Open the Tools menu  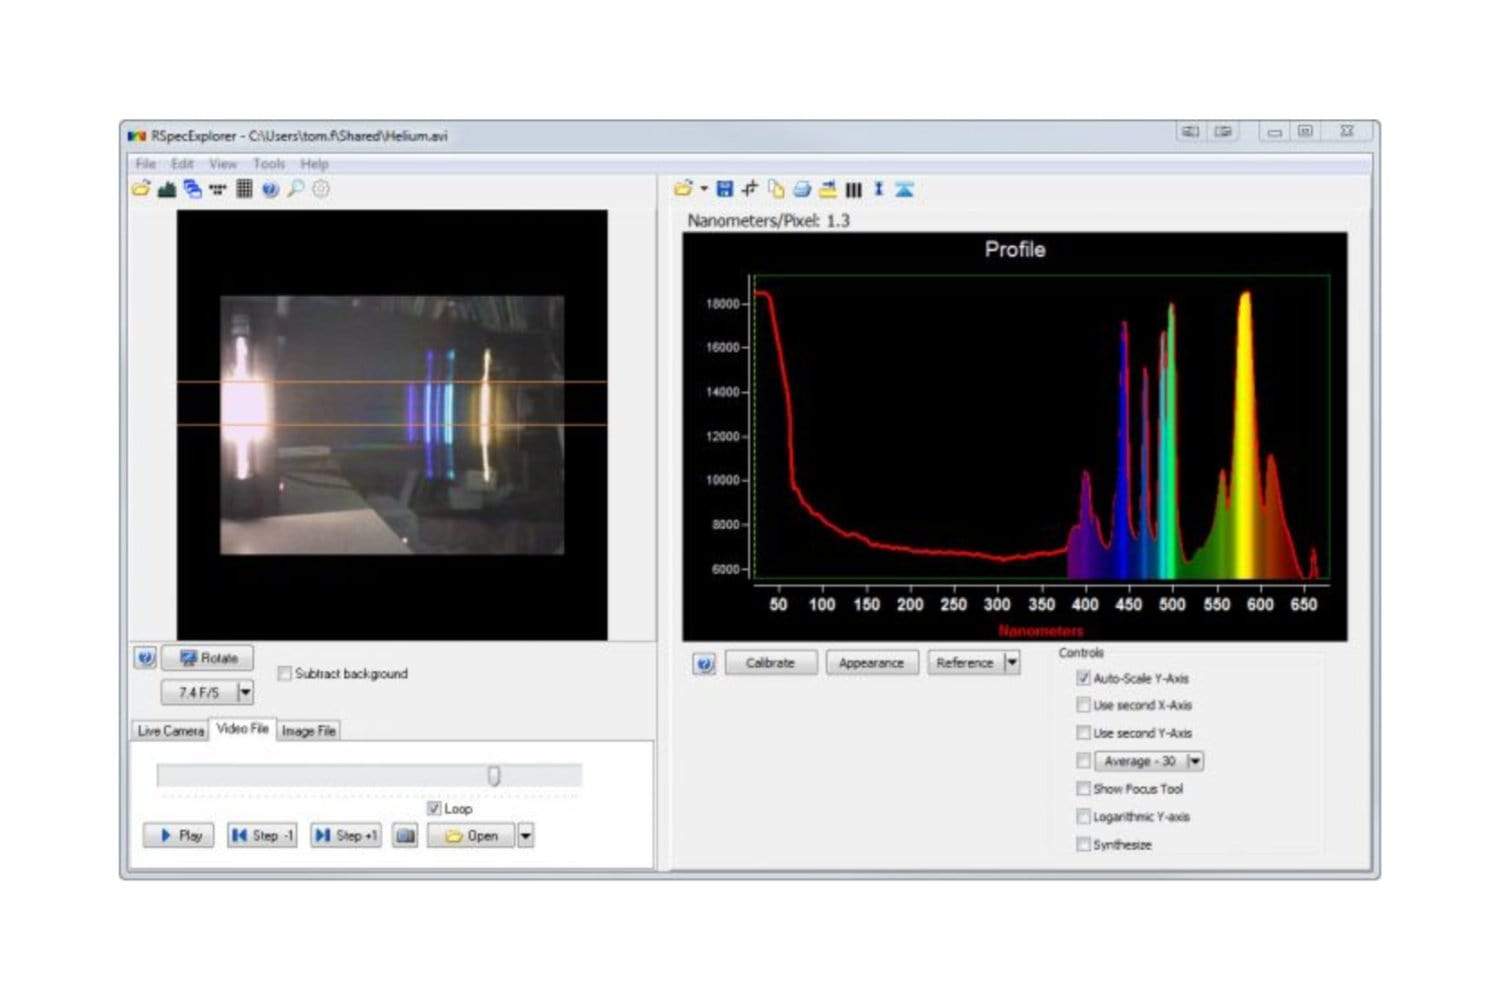click(269, 164)
